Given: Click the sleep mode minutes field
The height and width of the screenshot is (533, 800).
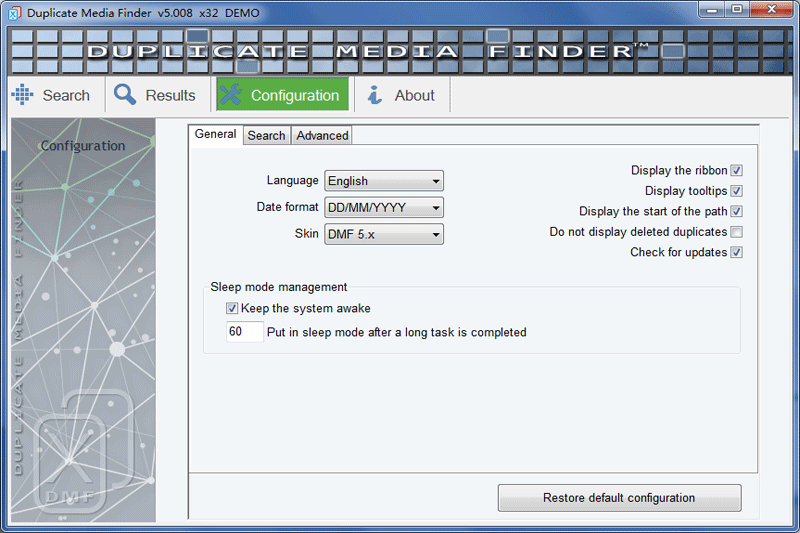Looking at the screenshot, I should click(244, 332).
